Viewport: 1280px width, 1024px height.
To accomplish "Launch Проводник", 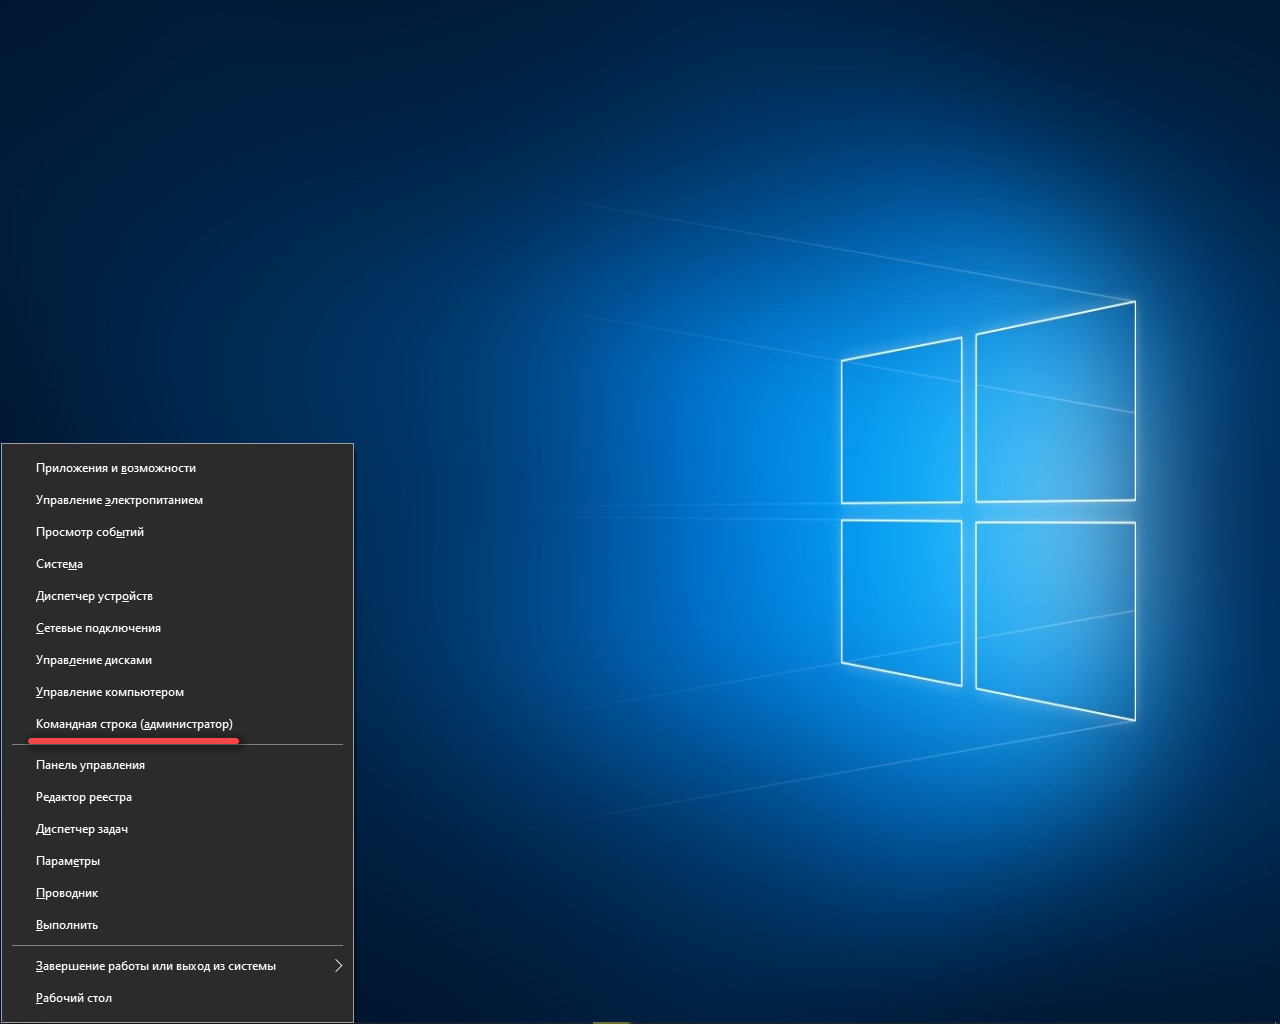I will (177, 893).
